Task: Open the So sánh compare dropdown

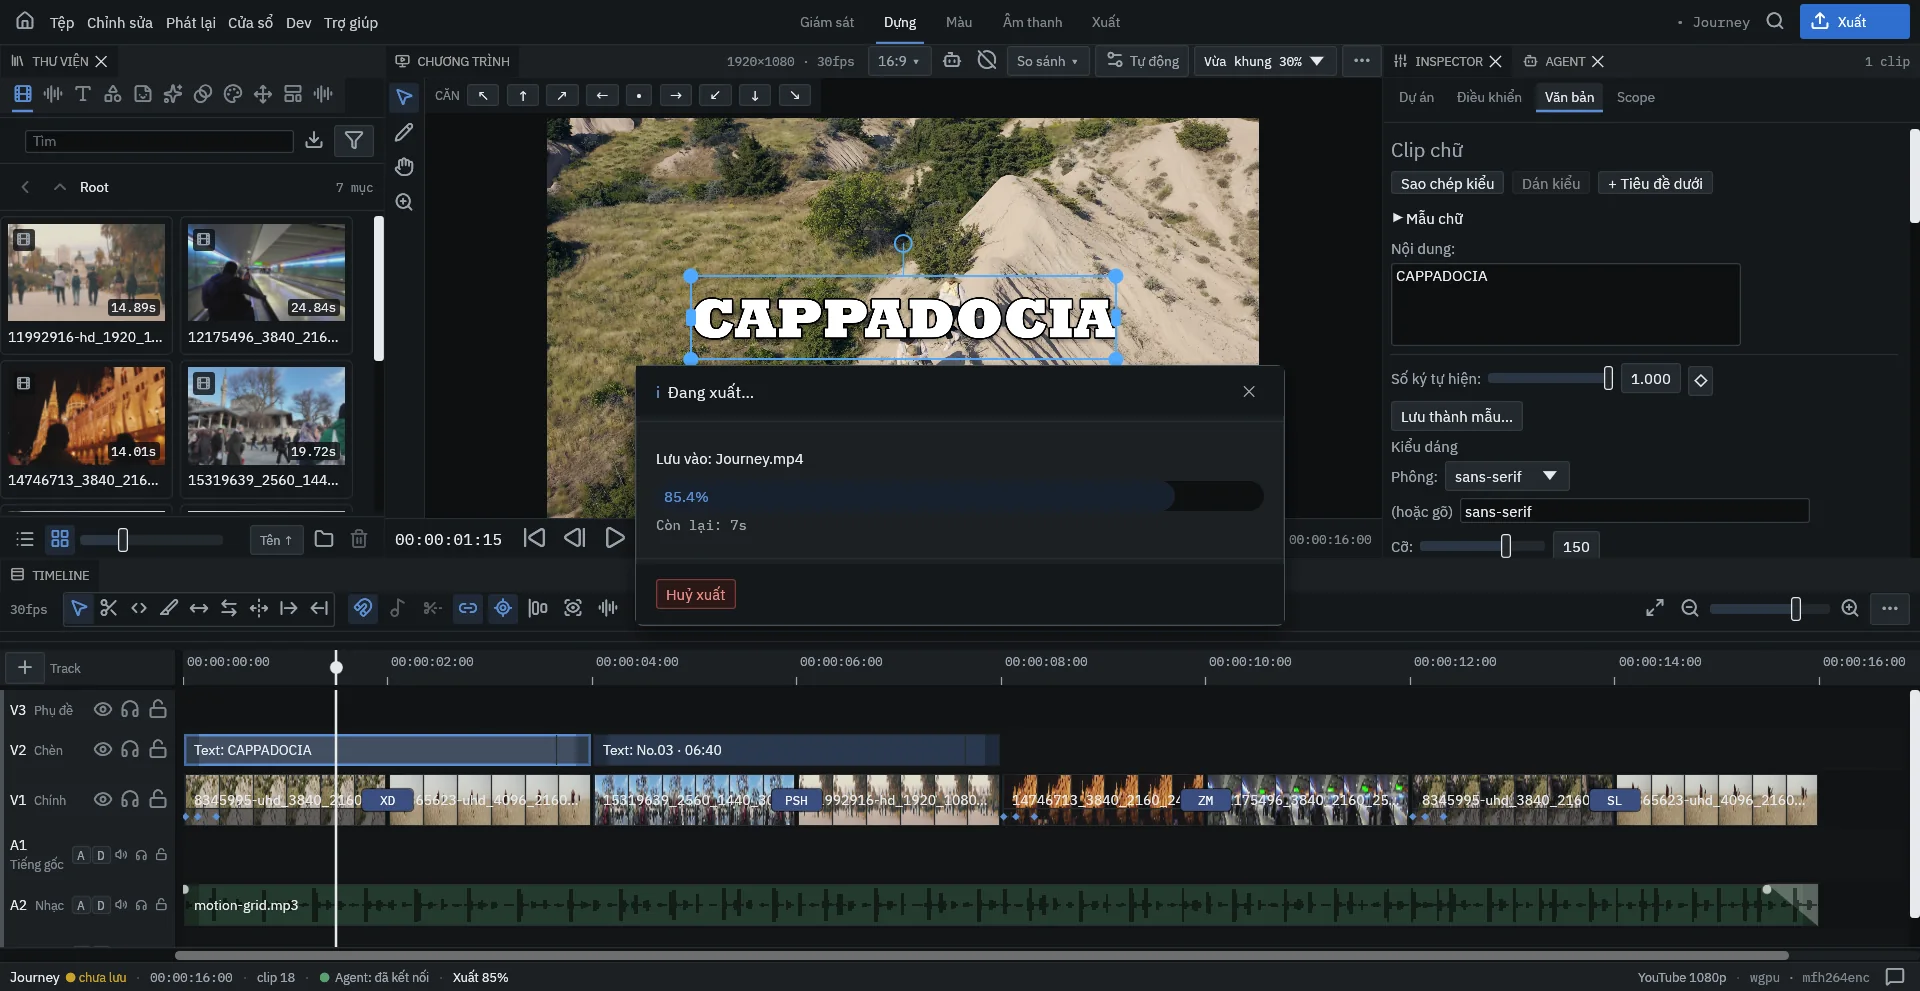Action: (x=1048, y=61)
